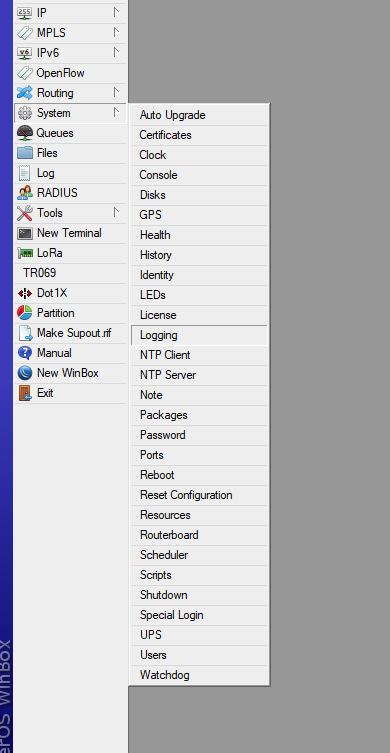Select LEDs in System submenu
The width and height of the screenshot is (390, 753).
point(199,295)
